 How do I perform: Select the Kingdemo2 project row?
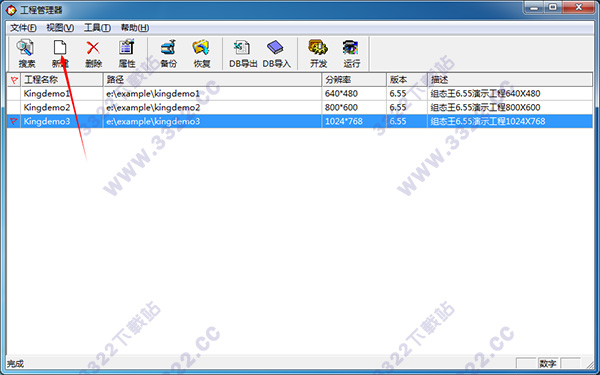(x=300, y=108)
